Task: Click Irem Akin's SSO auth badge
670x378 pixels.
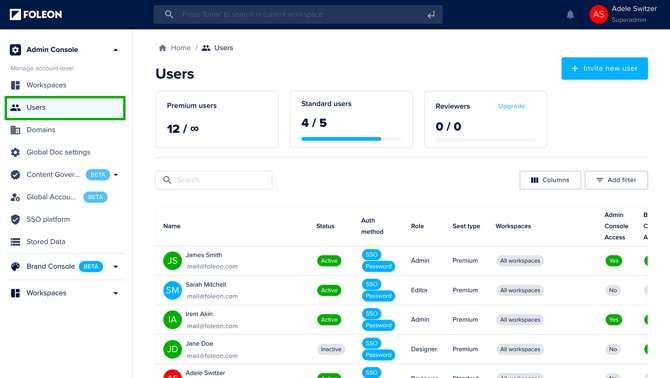Action: click(371, 314)
